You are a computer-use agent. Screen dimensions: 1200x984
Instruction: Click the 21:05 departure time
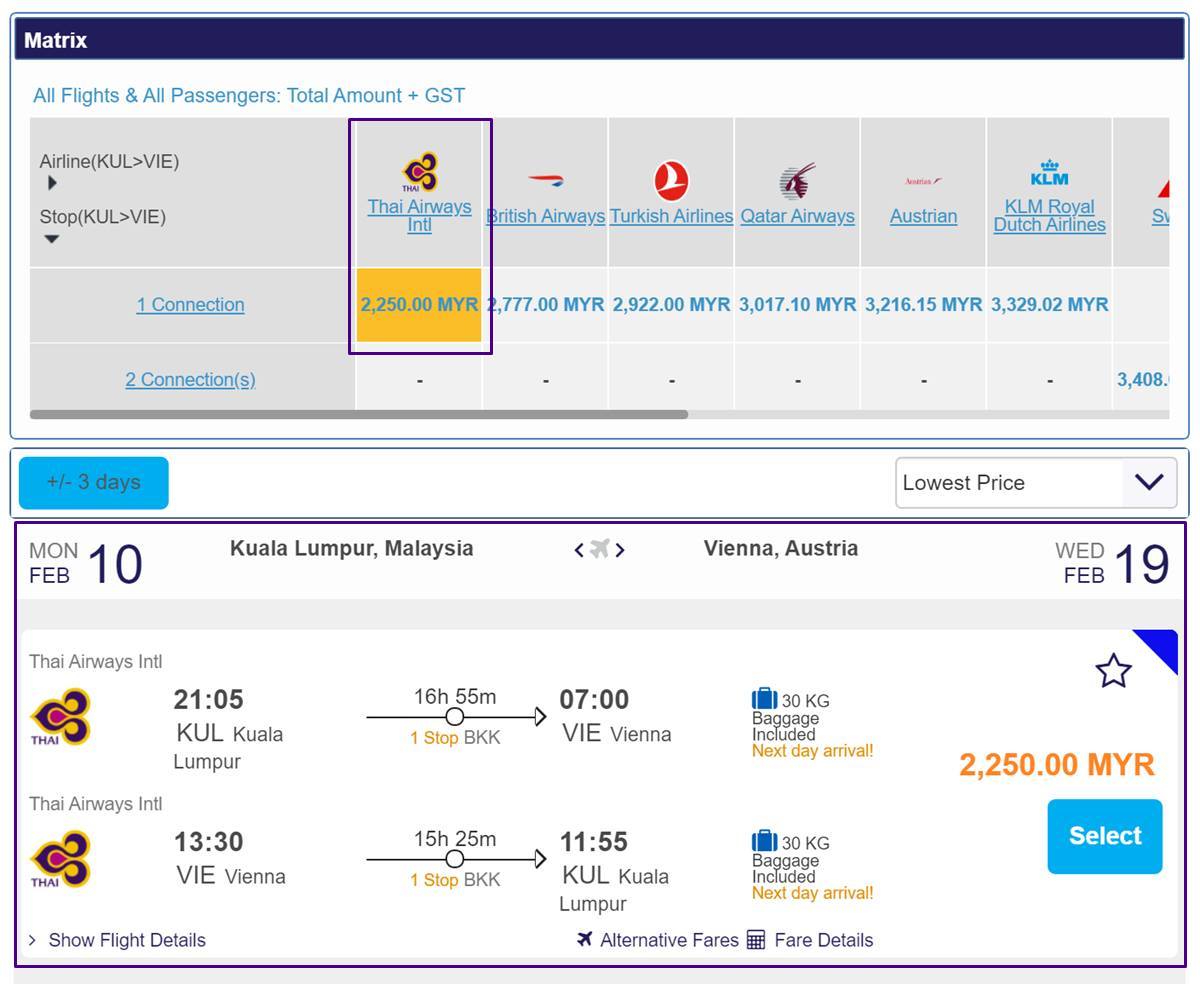[208, 699]
